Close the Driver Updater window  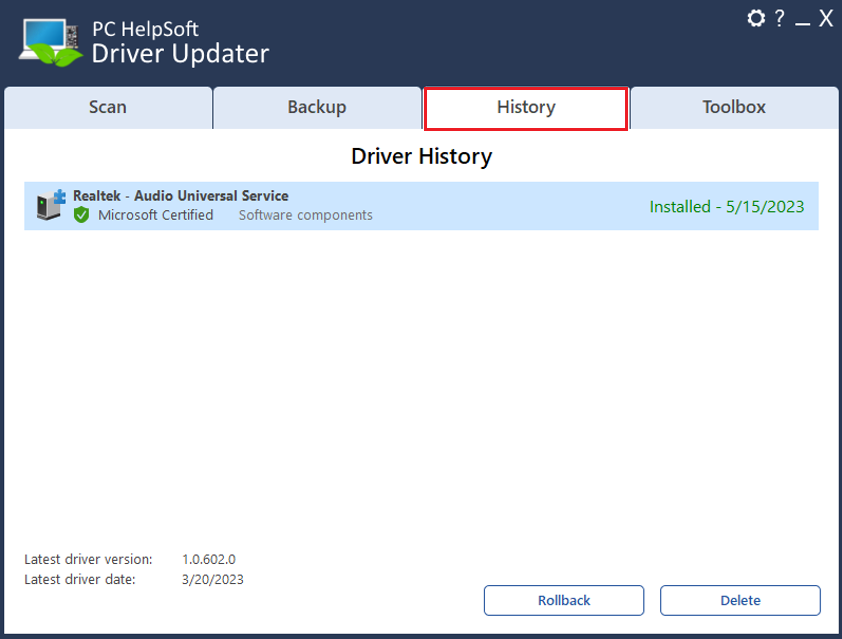tap(826, 19)
